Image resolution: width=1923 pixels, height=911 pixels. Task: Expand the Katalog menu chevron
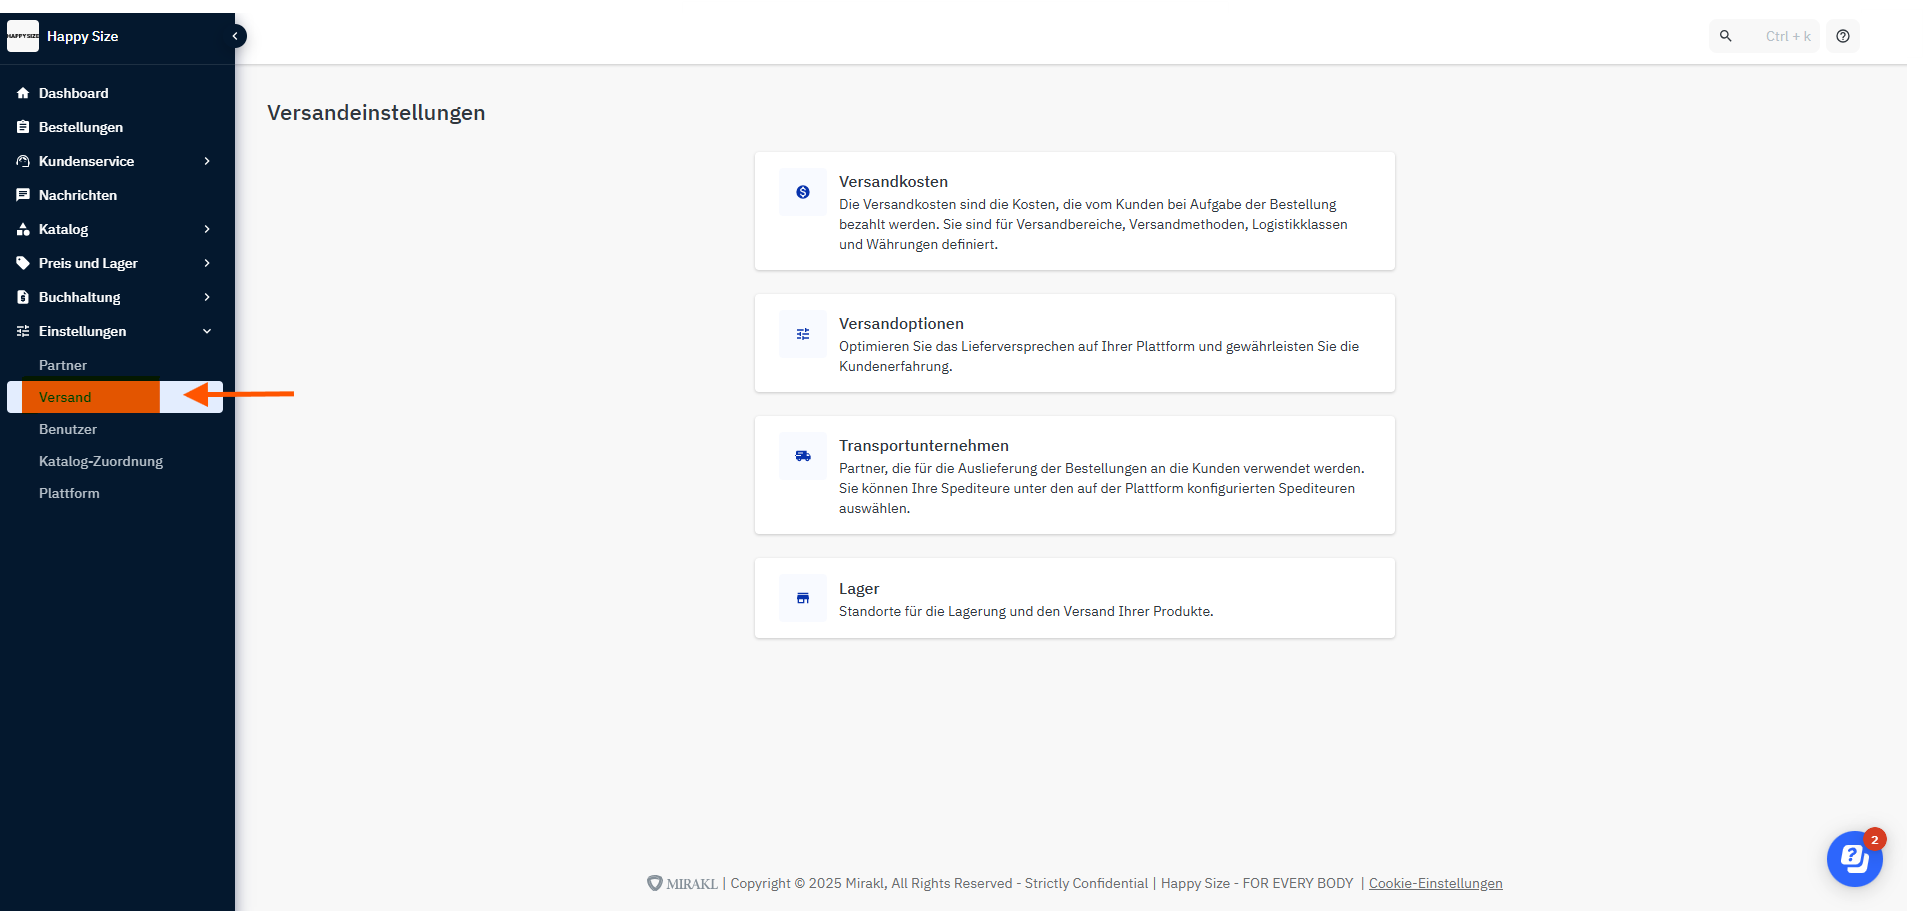click(207, 229)
